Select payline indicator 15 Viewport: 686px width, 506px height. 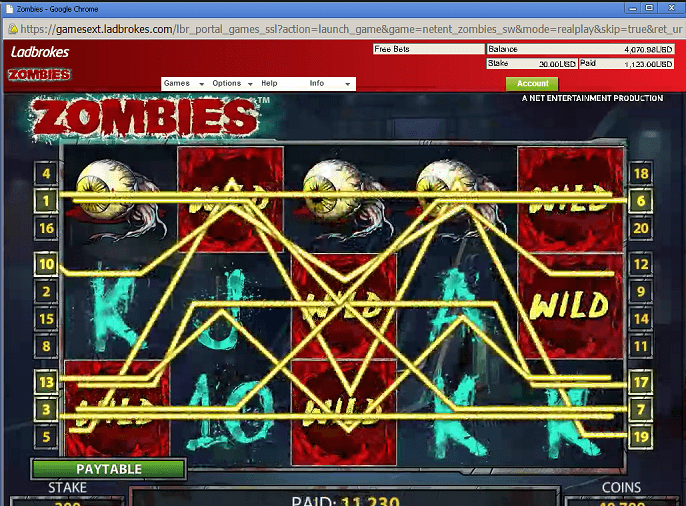[x=46, y=319]
